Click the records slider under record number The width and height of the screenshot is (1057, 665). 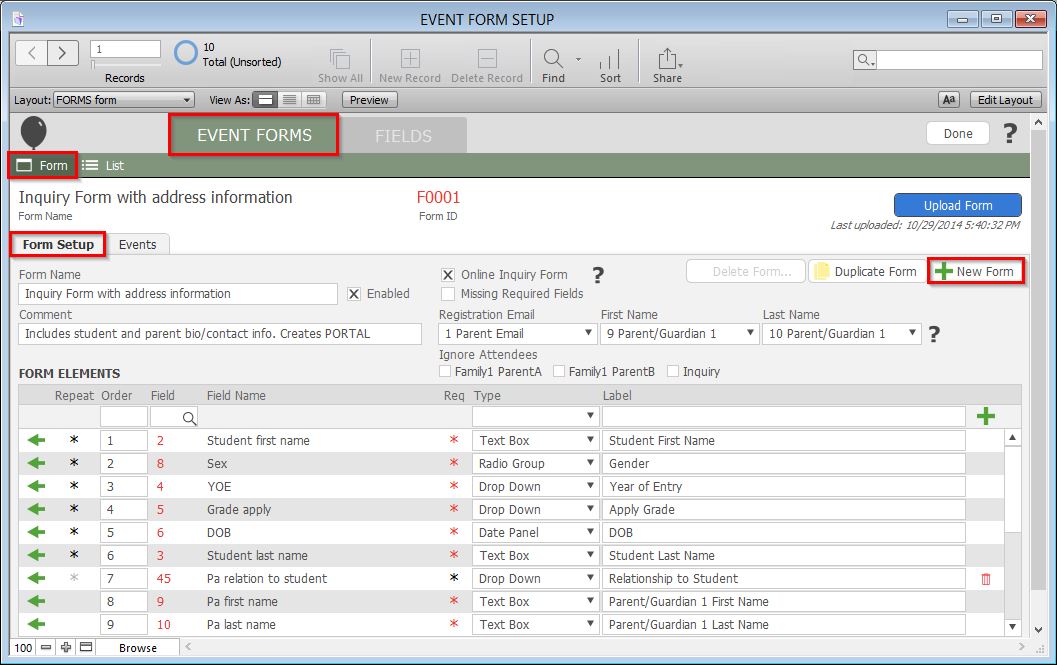point(124,65)
